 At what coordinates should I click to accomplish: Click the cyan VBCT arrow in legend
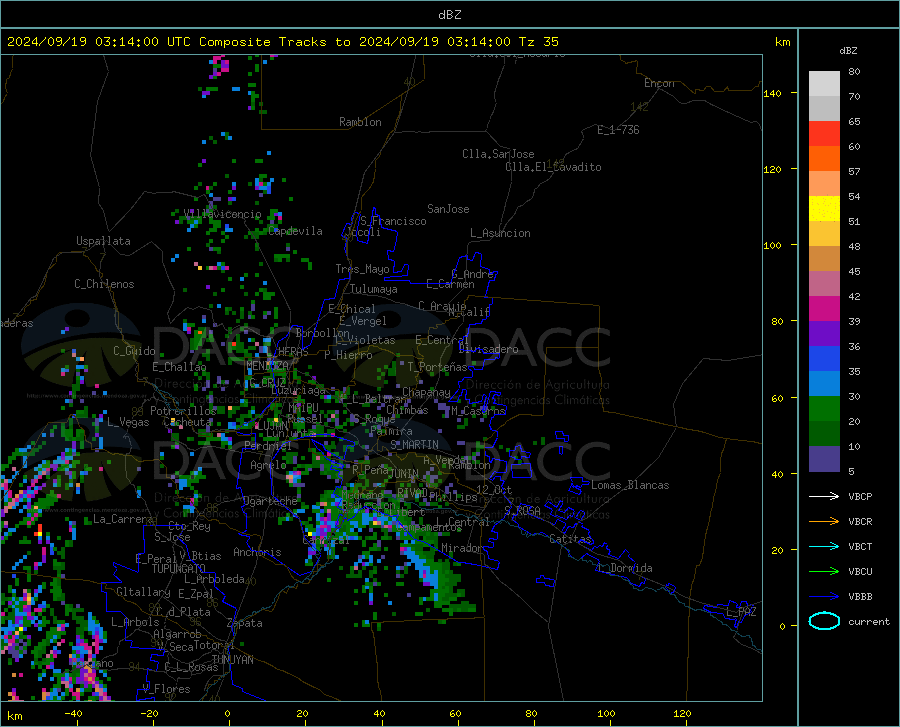(x=824, y=546)
